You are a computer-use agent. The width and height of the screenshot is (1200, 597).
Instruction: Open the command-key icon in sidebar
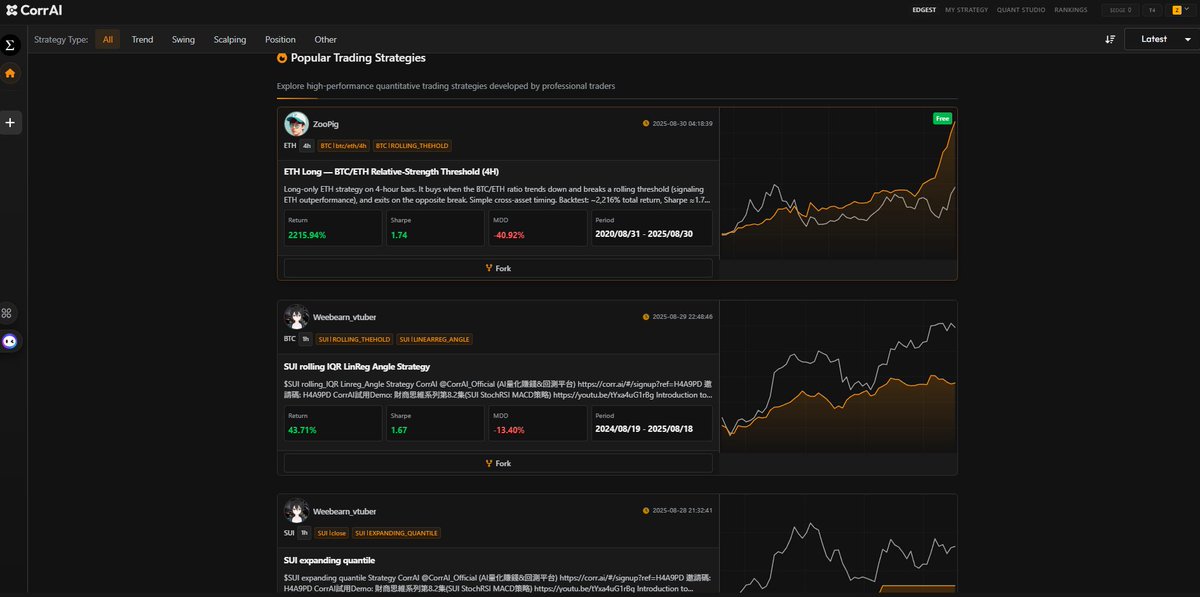point(6,313)
